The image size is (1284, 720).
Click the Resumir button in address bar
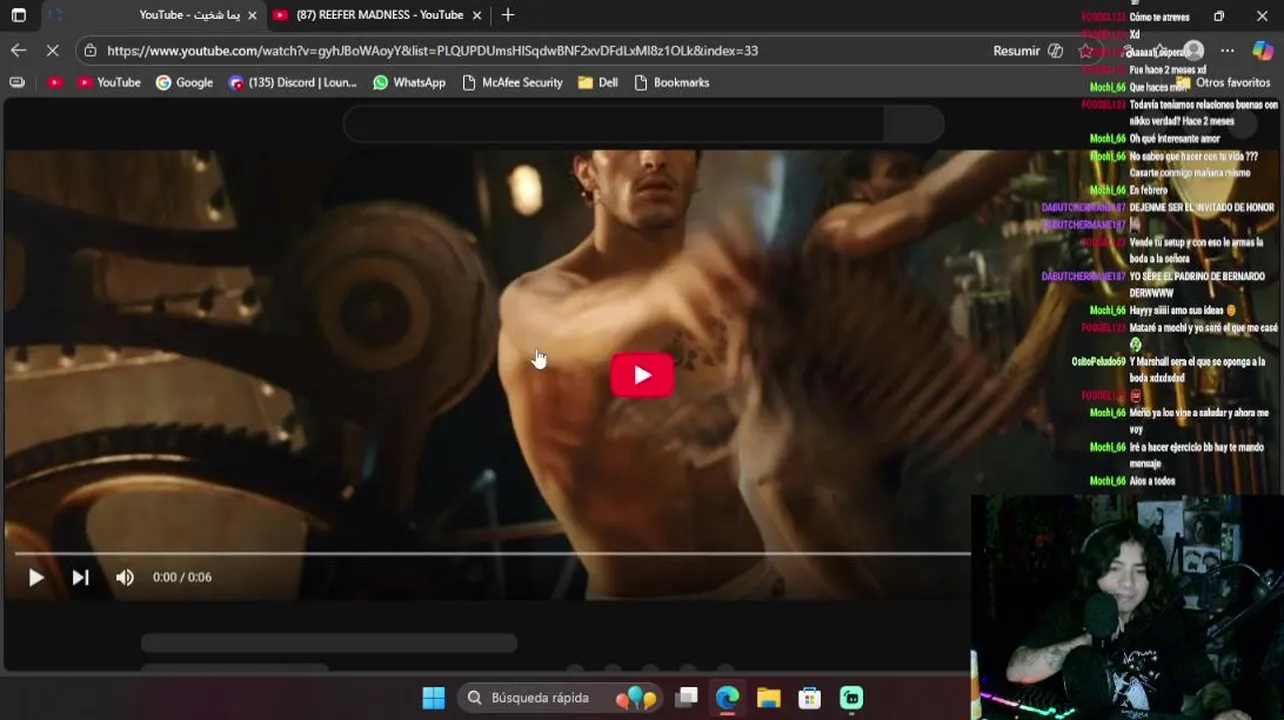pos(1016,50)
